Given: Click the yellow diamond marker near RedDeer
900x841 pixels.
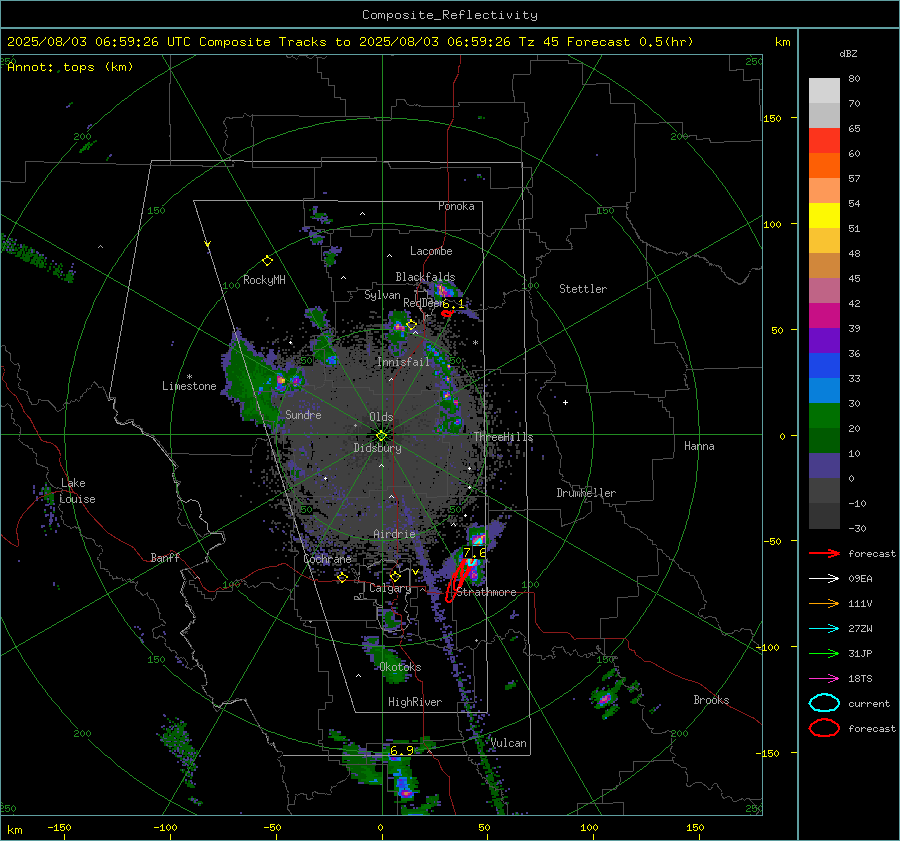Looking at the screenshot, I should [411, 325].
